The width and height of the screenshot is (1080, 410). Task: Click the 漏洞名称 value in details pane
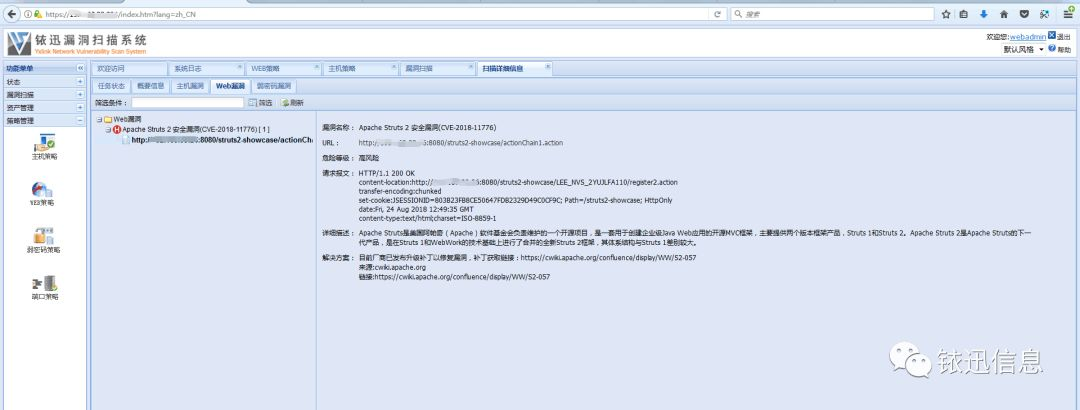click(427, 127)
